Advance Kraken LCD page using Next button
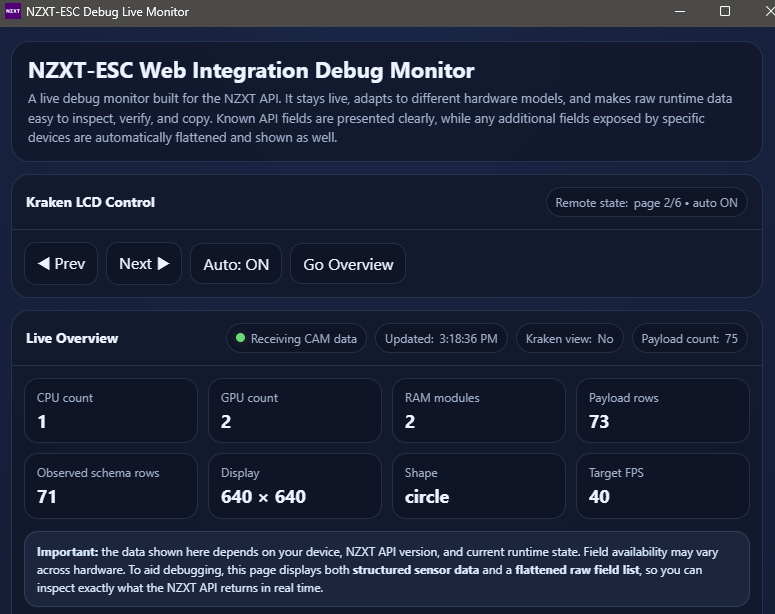 pos(144,263)
